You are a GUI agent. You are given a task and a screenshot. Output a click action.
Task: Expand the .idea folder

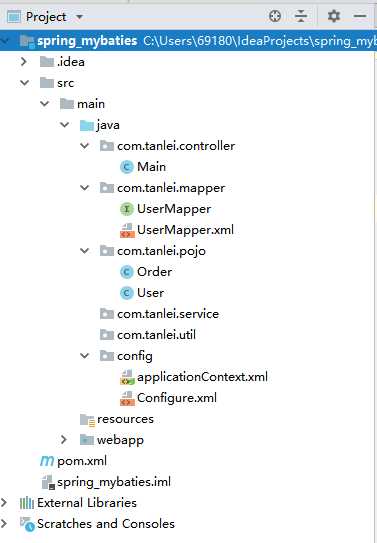tap(24, 62)
